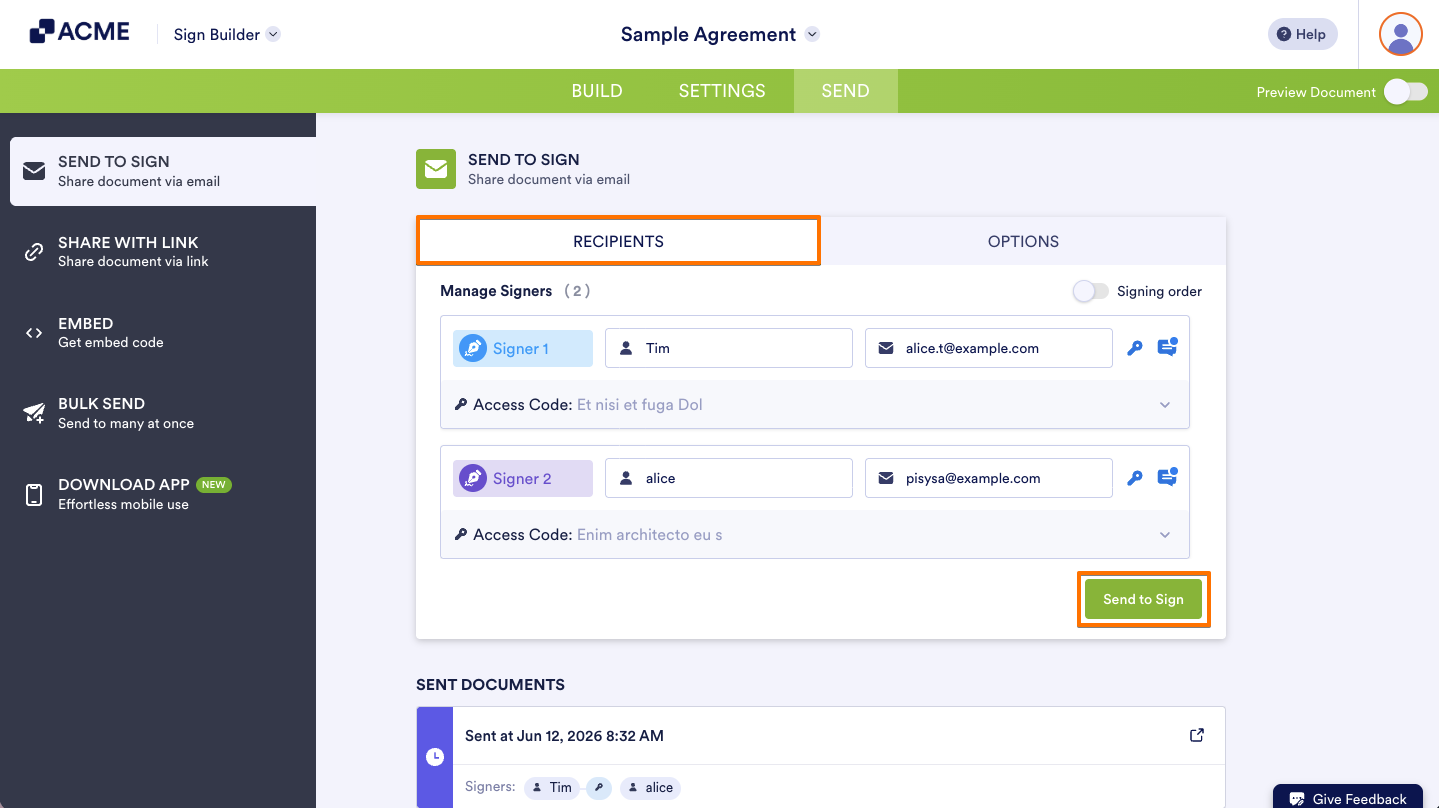Click Signer 2 access code key icon
Image resolution: width=1439 pixels, height=808 pixels.
click(x=1135, y=478)
